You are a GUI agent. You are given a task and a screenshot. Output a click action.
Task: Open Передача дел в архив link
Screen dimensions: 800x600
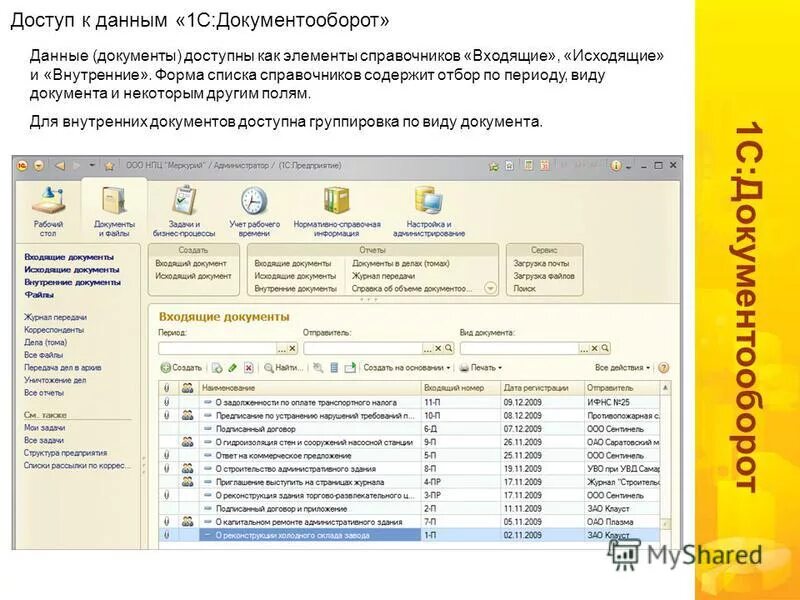click(x=62, y=367)
